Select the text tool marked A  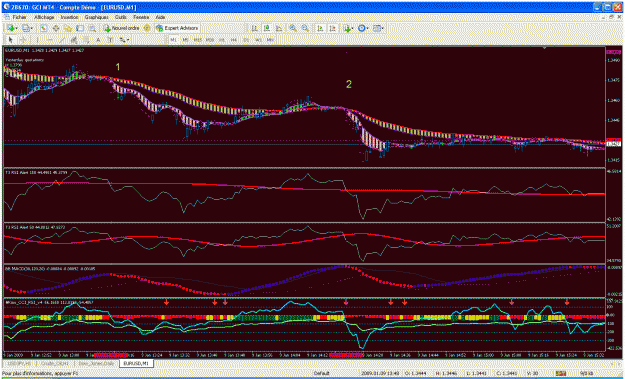pos(98,40)
